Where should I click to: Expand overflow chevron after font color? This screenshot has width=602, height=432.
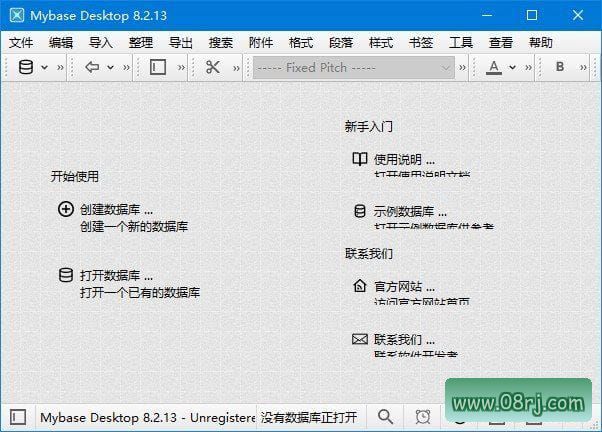(529, 68)
